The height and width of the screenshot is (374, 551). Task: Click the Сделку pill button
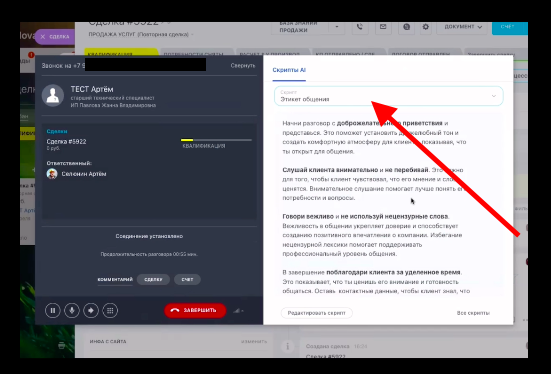pos(153,279)
